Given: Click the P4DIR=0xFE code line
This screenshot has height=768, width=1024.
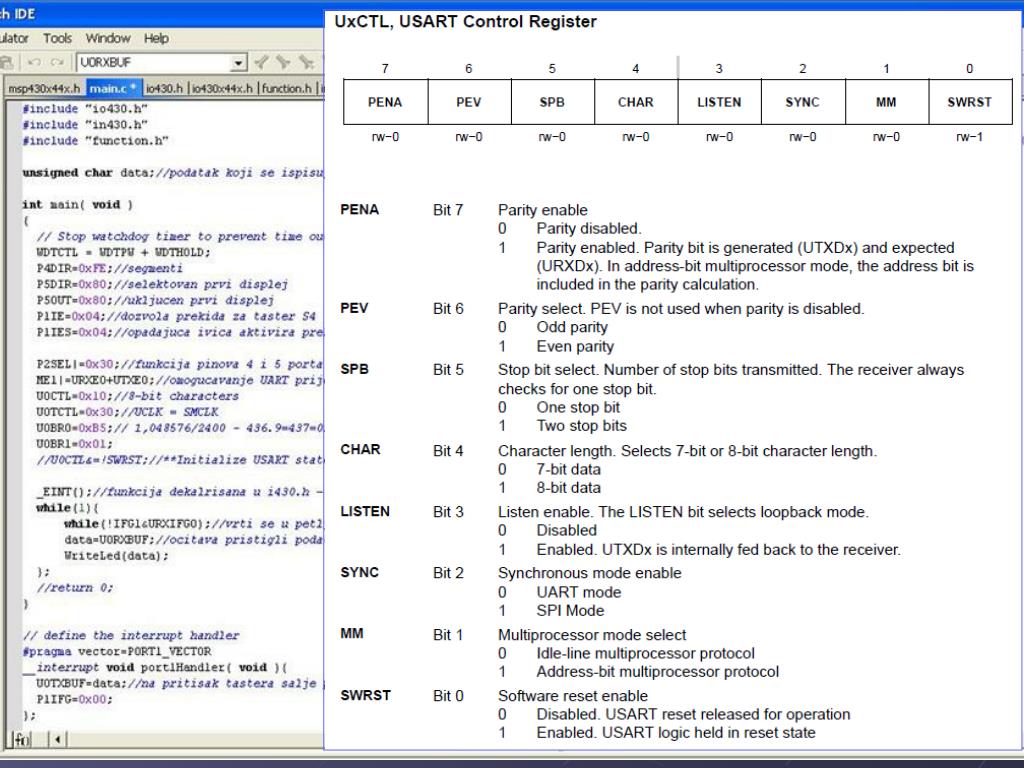Looking at the screenshot, I should pyautogui.click(x=109, y=268).
